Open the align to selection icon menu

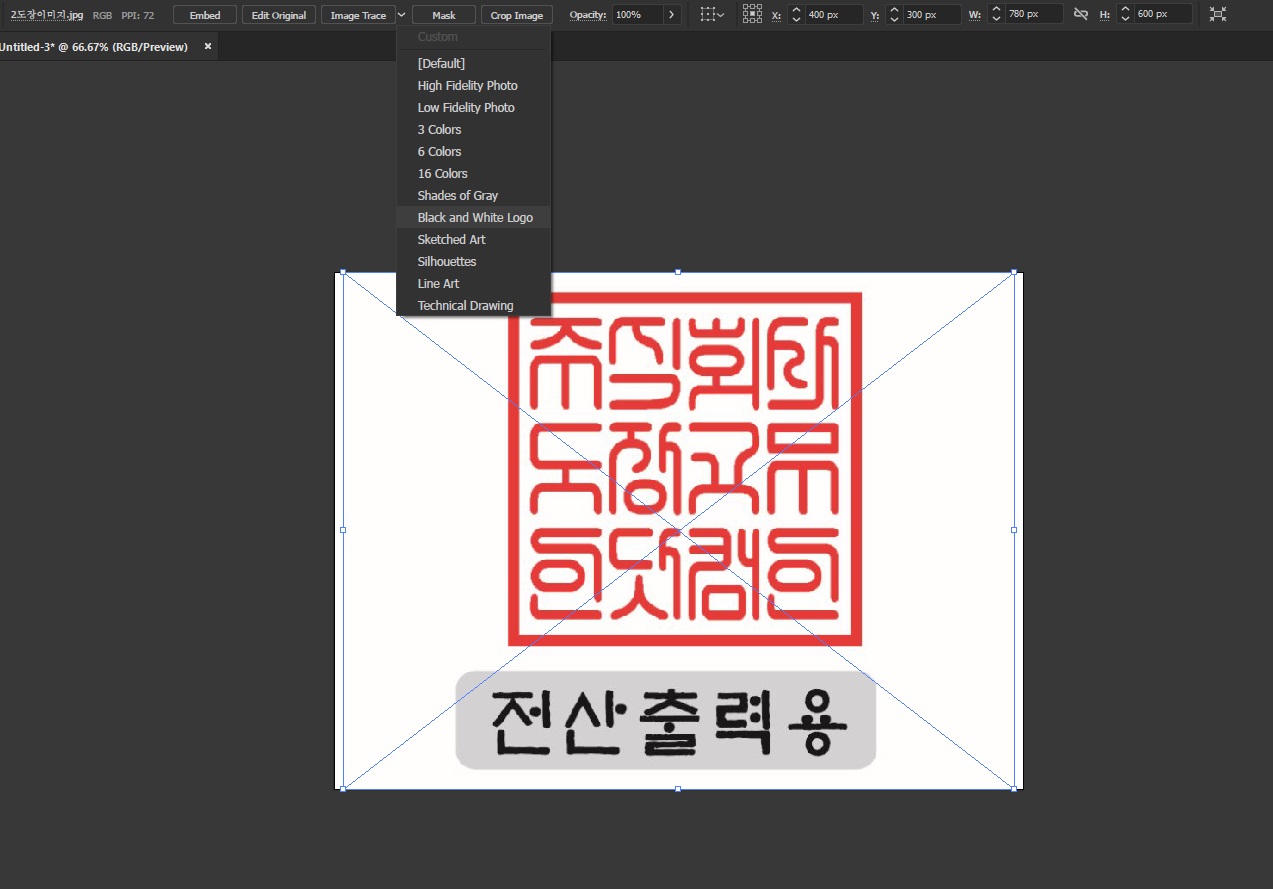[x=712, y=14]
